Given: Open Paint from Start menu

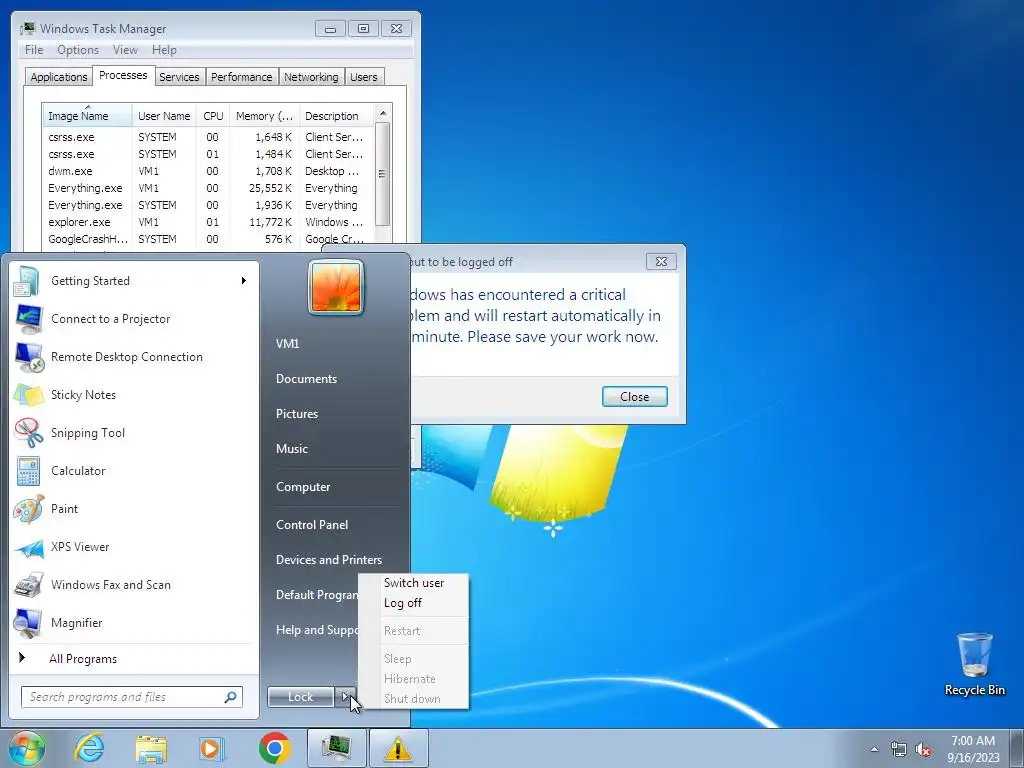Looking at the screenshot, I should [134, 509].
